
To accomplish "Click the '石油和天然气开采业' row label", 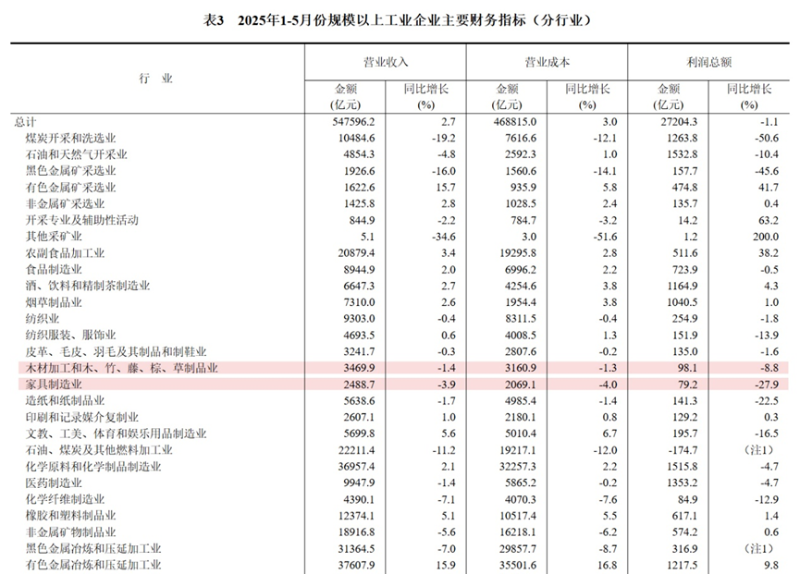I will pos(77,155).
